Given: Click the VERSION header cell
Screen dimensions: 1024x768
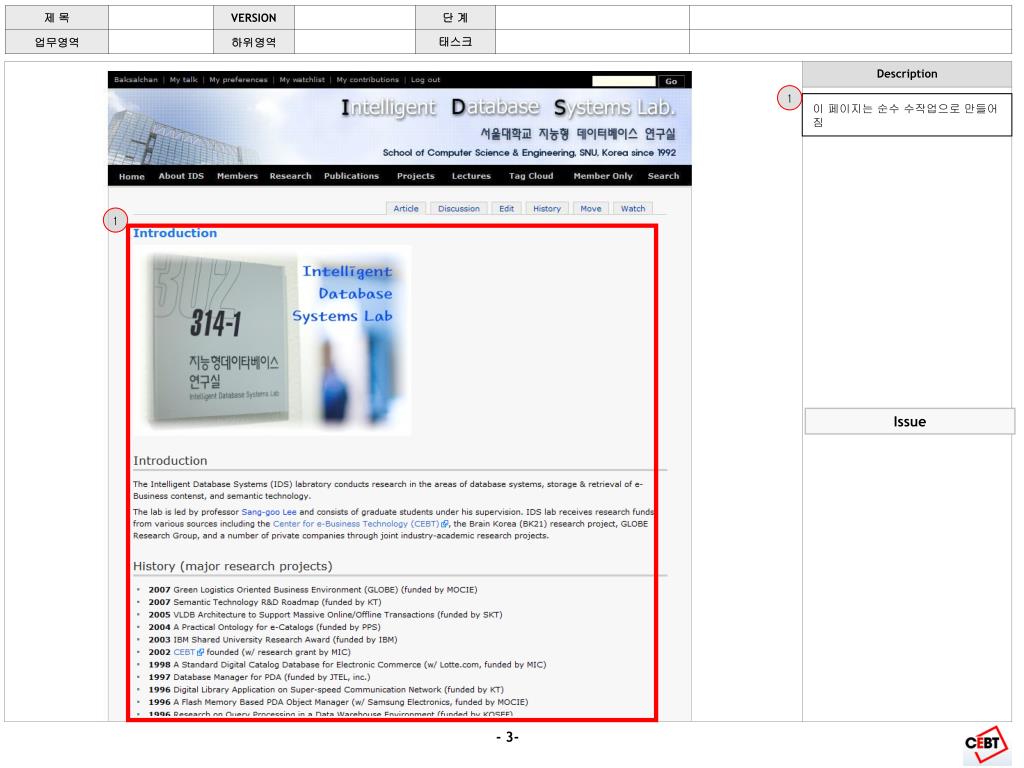Looking at the screenshot, I should [x=253, y=18].
